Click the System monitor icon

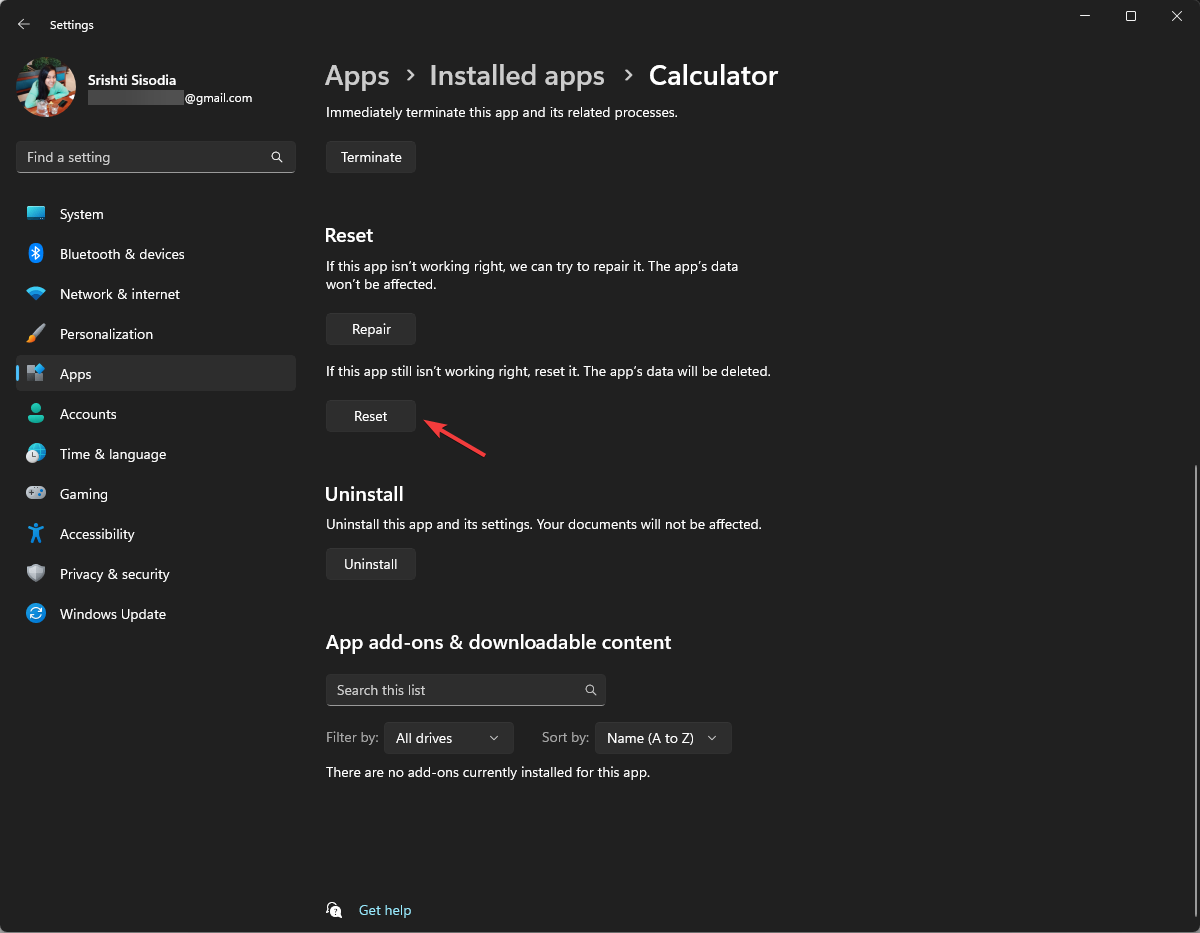pyautogui.click(x=36, y=214)
